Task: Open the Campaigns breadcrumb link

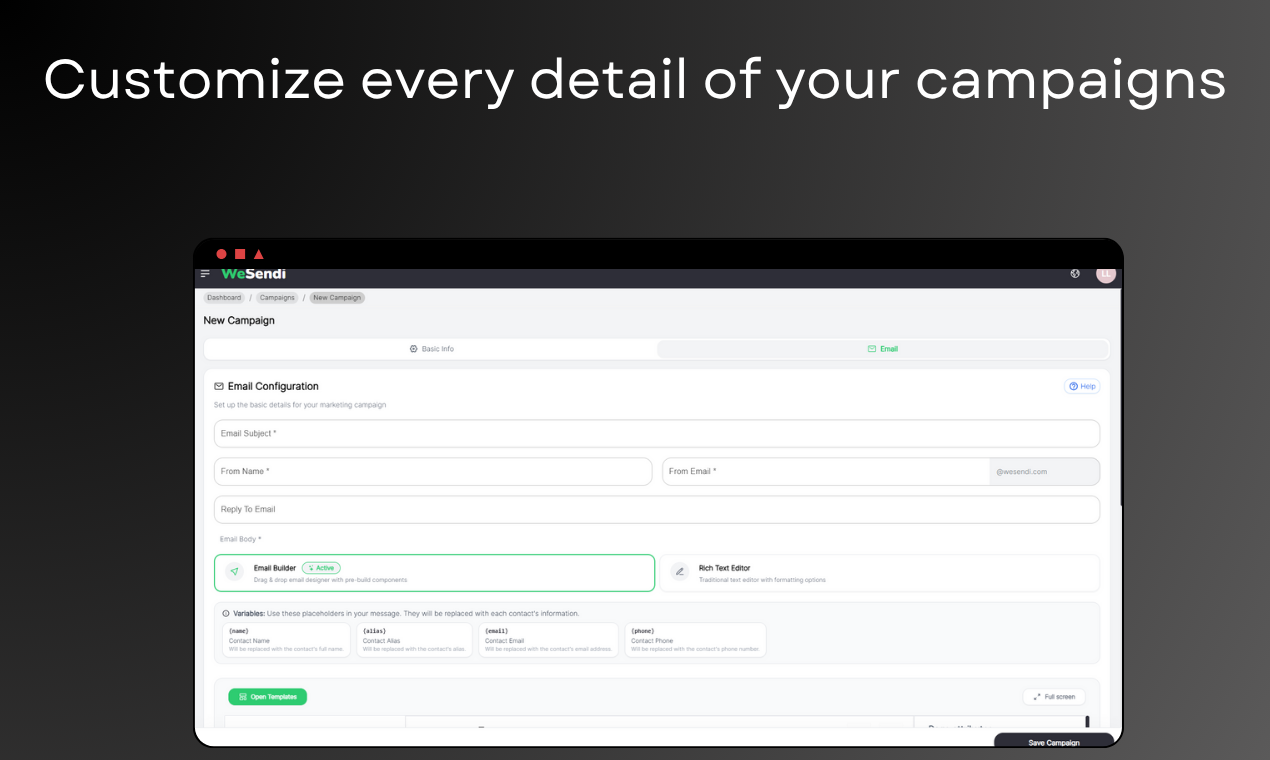Action: point(277,297)
